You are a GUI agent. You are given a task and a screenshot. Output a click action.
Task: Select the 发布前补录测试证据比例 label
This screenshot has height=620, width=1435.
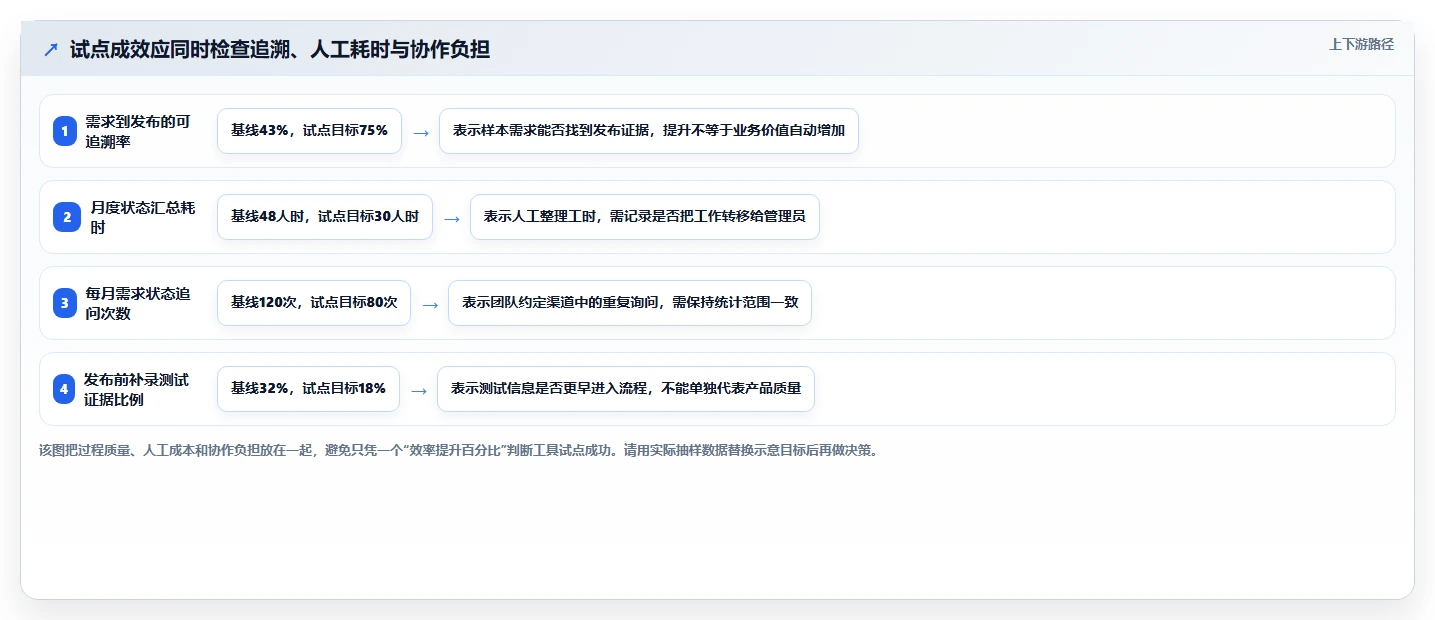point(136,389)
